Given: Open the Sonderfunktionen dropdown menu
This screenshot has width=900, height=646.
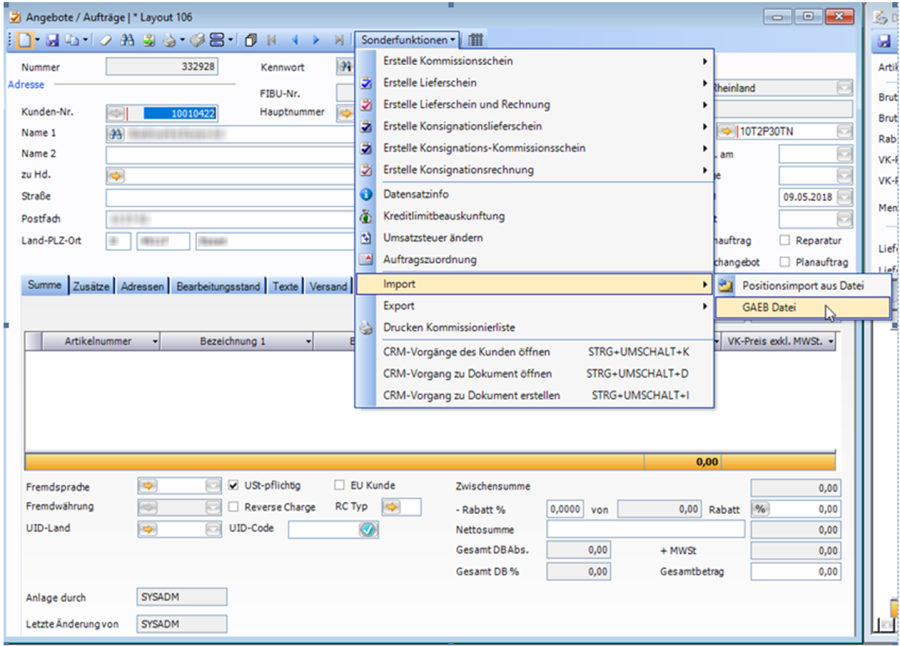Looking at the screenshot, I should tap(408, 40).
